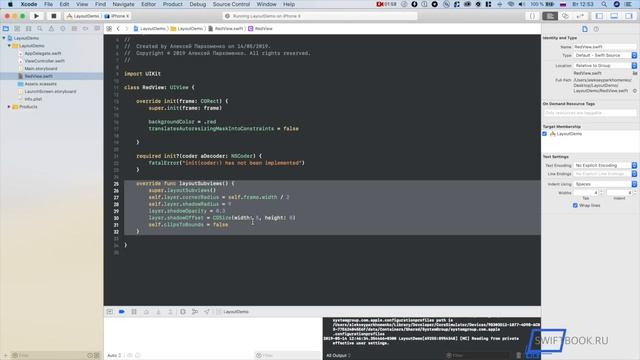The image size is (640, 360).
Task: Hide the debug area button
Action: [110, 311]
